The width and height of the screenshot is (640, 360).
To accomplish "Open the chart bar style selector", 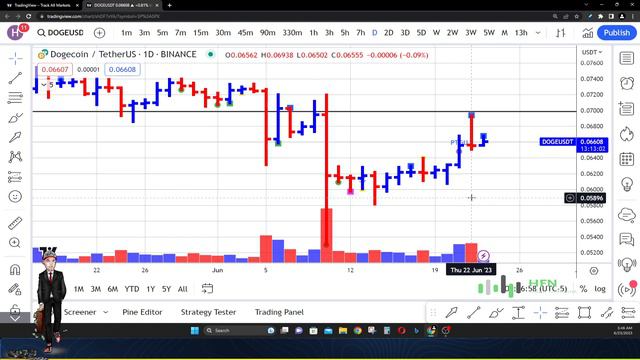I will (560, 33).
